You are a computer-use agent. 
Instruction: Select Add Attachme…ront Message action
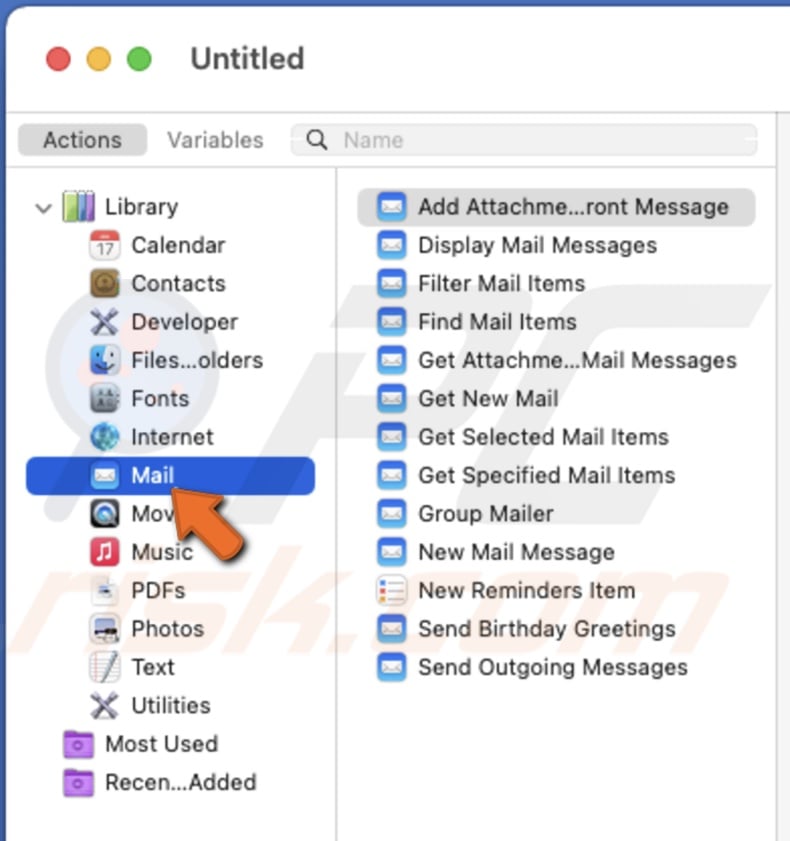[x=556, y=206]
